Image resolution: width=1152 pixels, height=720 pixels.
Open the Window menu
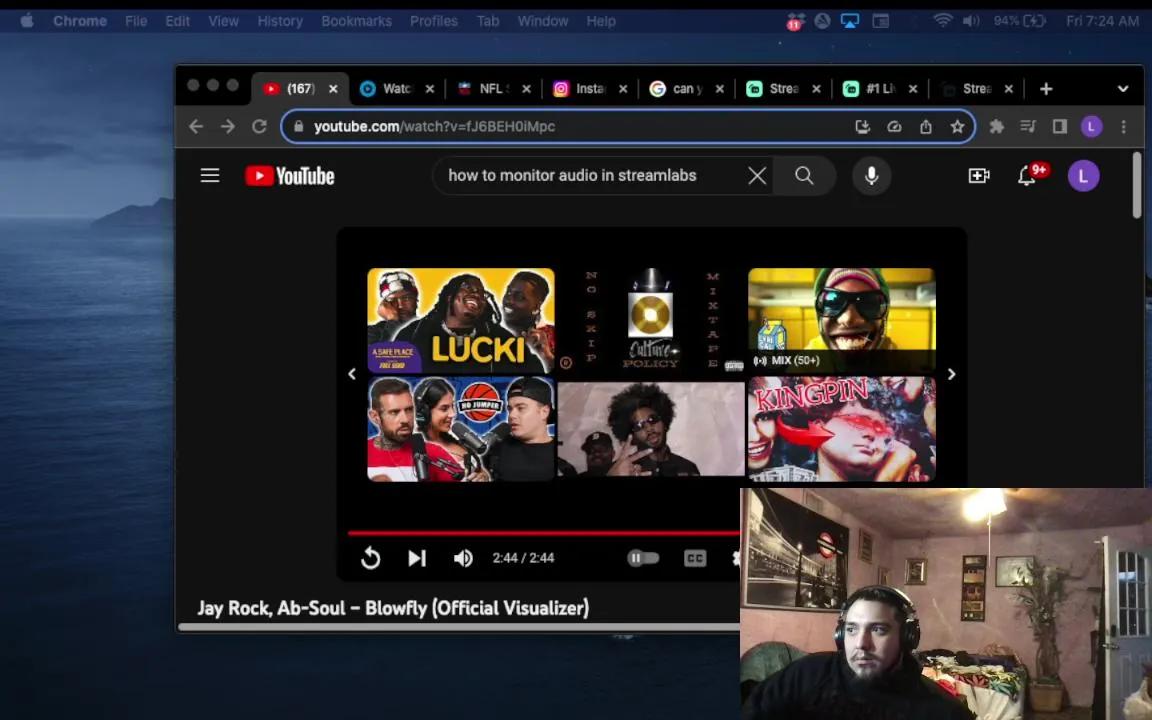tap(543, 21)
